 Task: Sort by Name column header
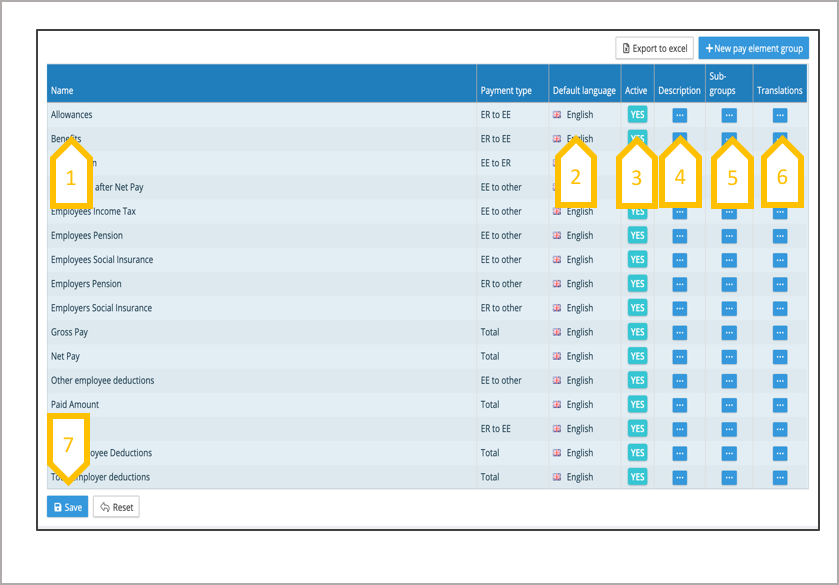pos(62,91)
